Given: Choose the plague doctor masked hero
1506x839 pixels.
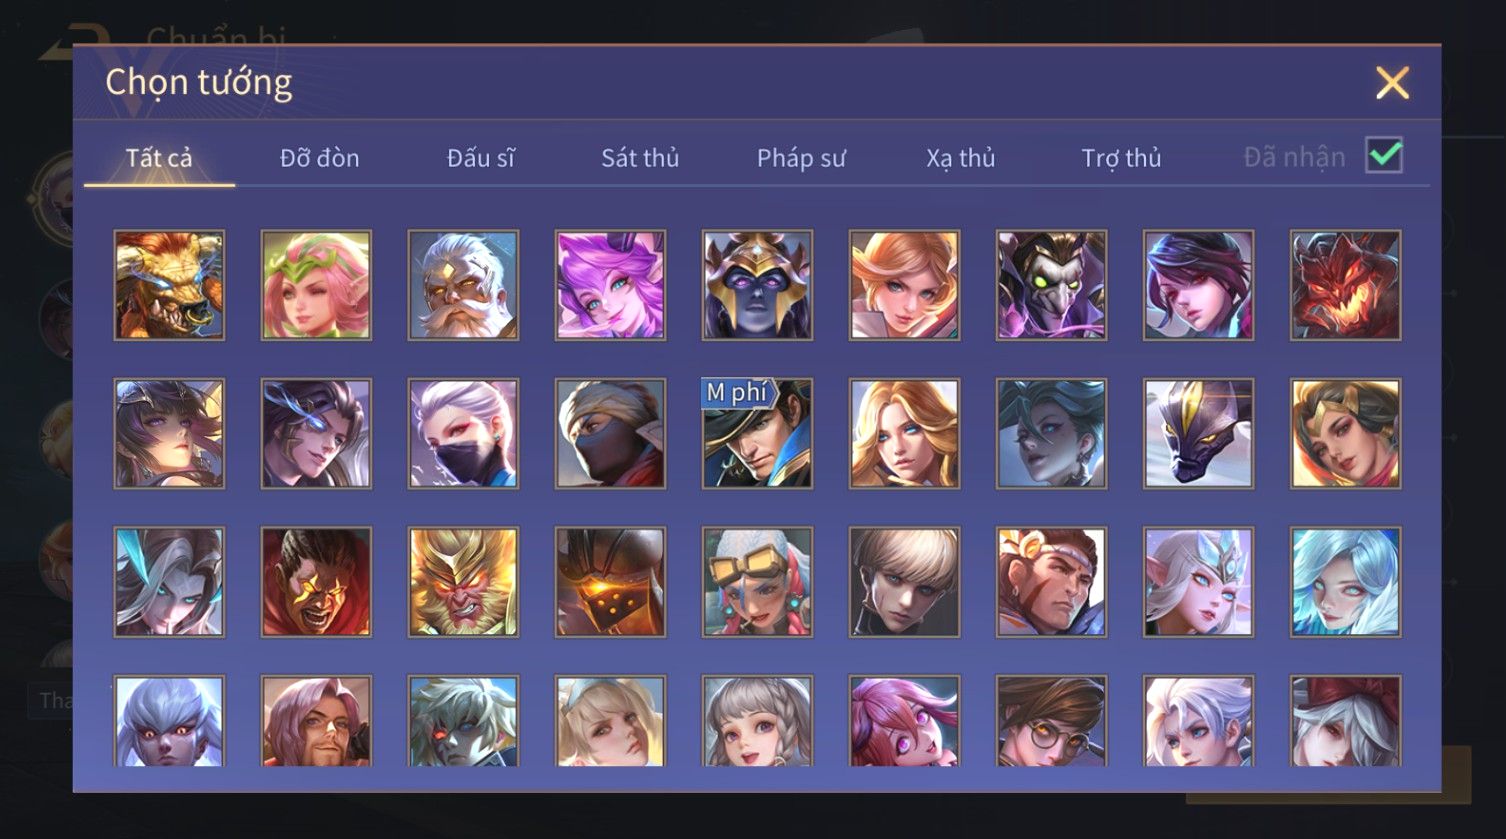Looking at the screenshot, I should click(x=1051, y=285).
